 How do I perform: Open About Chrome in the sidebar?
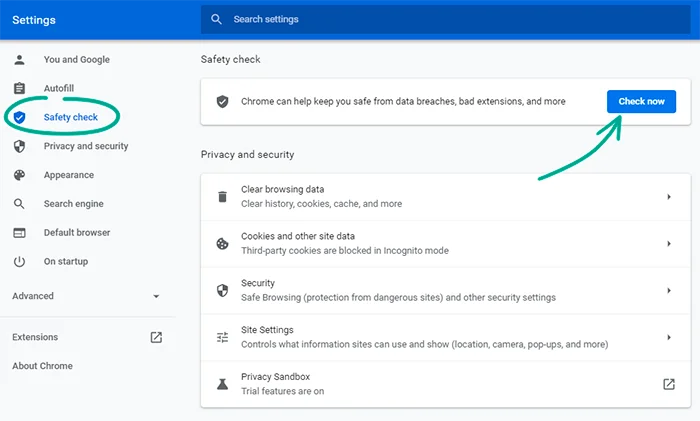[42, 366]
